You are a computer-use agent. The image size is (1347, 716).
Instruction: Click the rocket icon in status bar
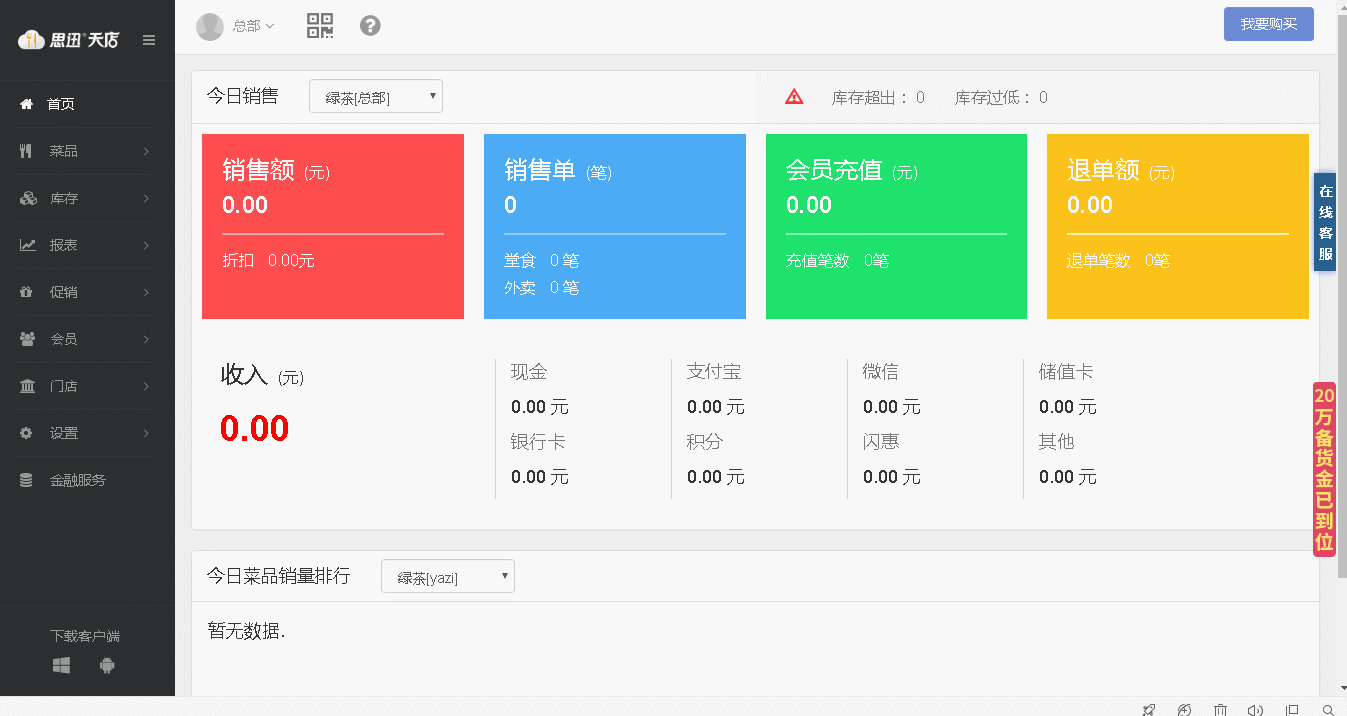coord(1148,709)
